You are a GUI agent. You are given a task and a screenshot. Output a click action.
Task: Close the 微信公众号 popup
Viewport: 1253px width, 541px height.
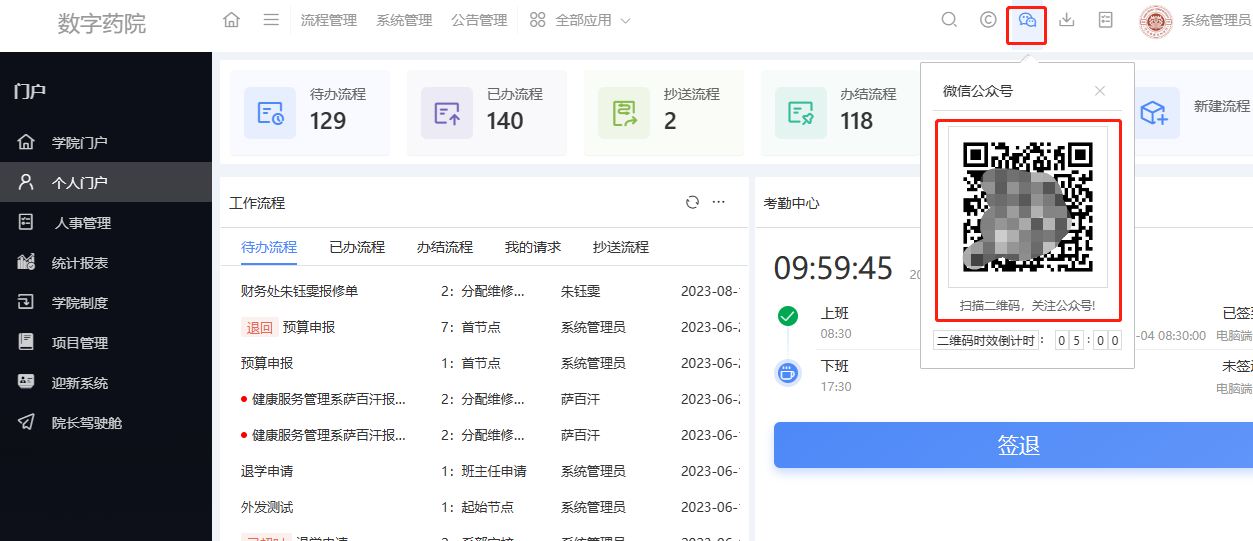point(1100,91)
